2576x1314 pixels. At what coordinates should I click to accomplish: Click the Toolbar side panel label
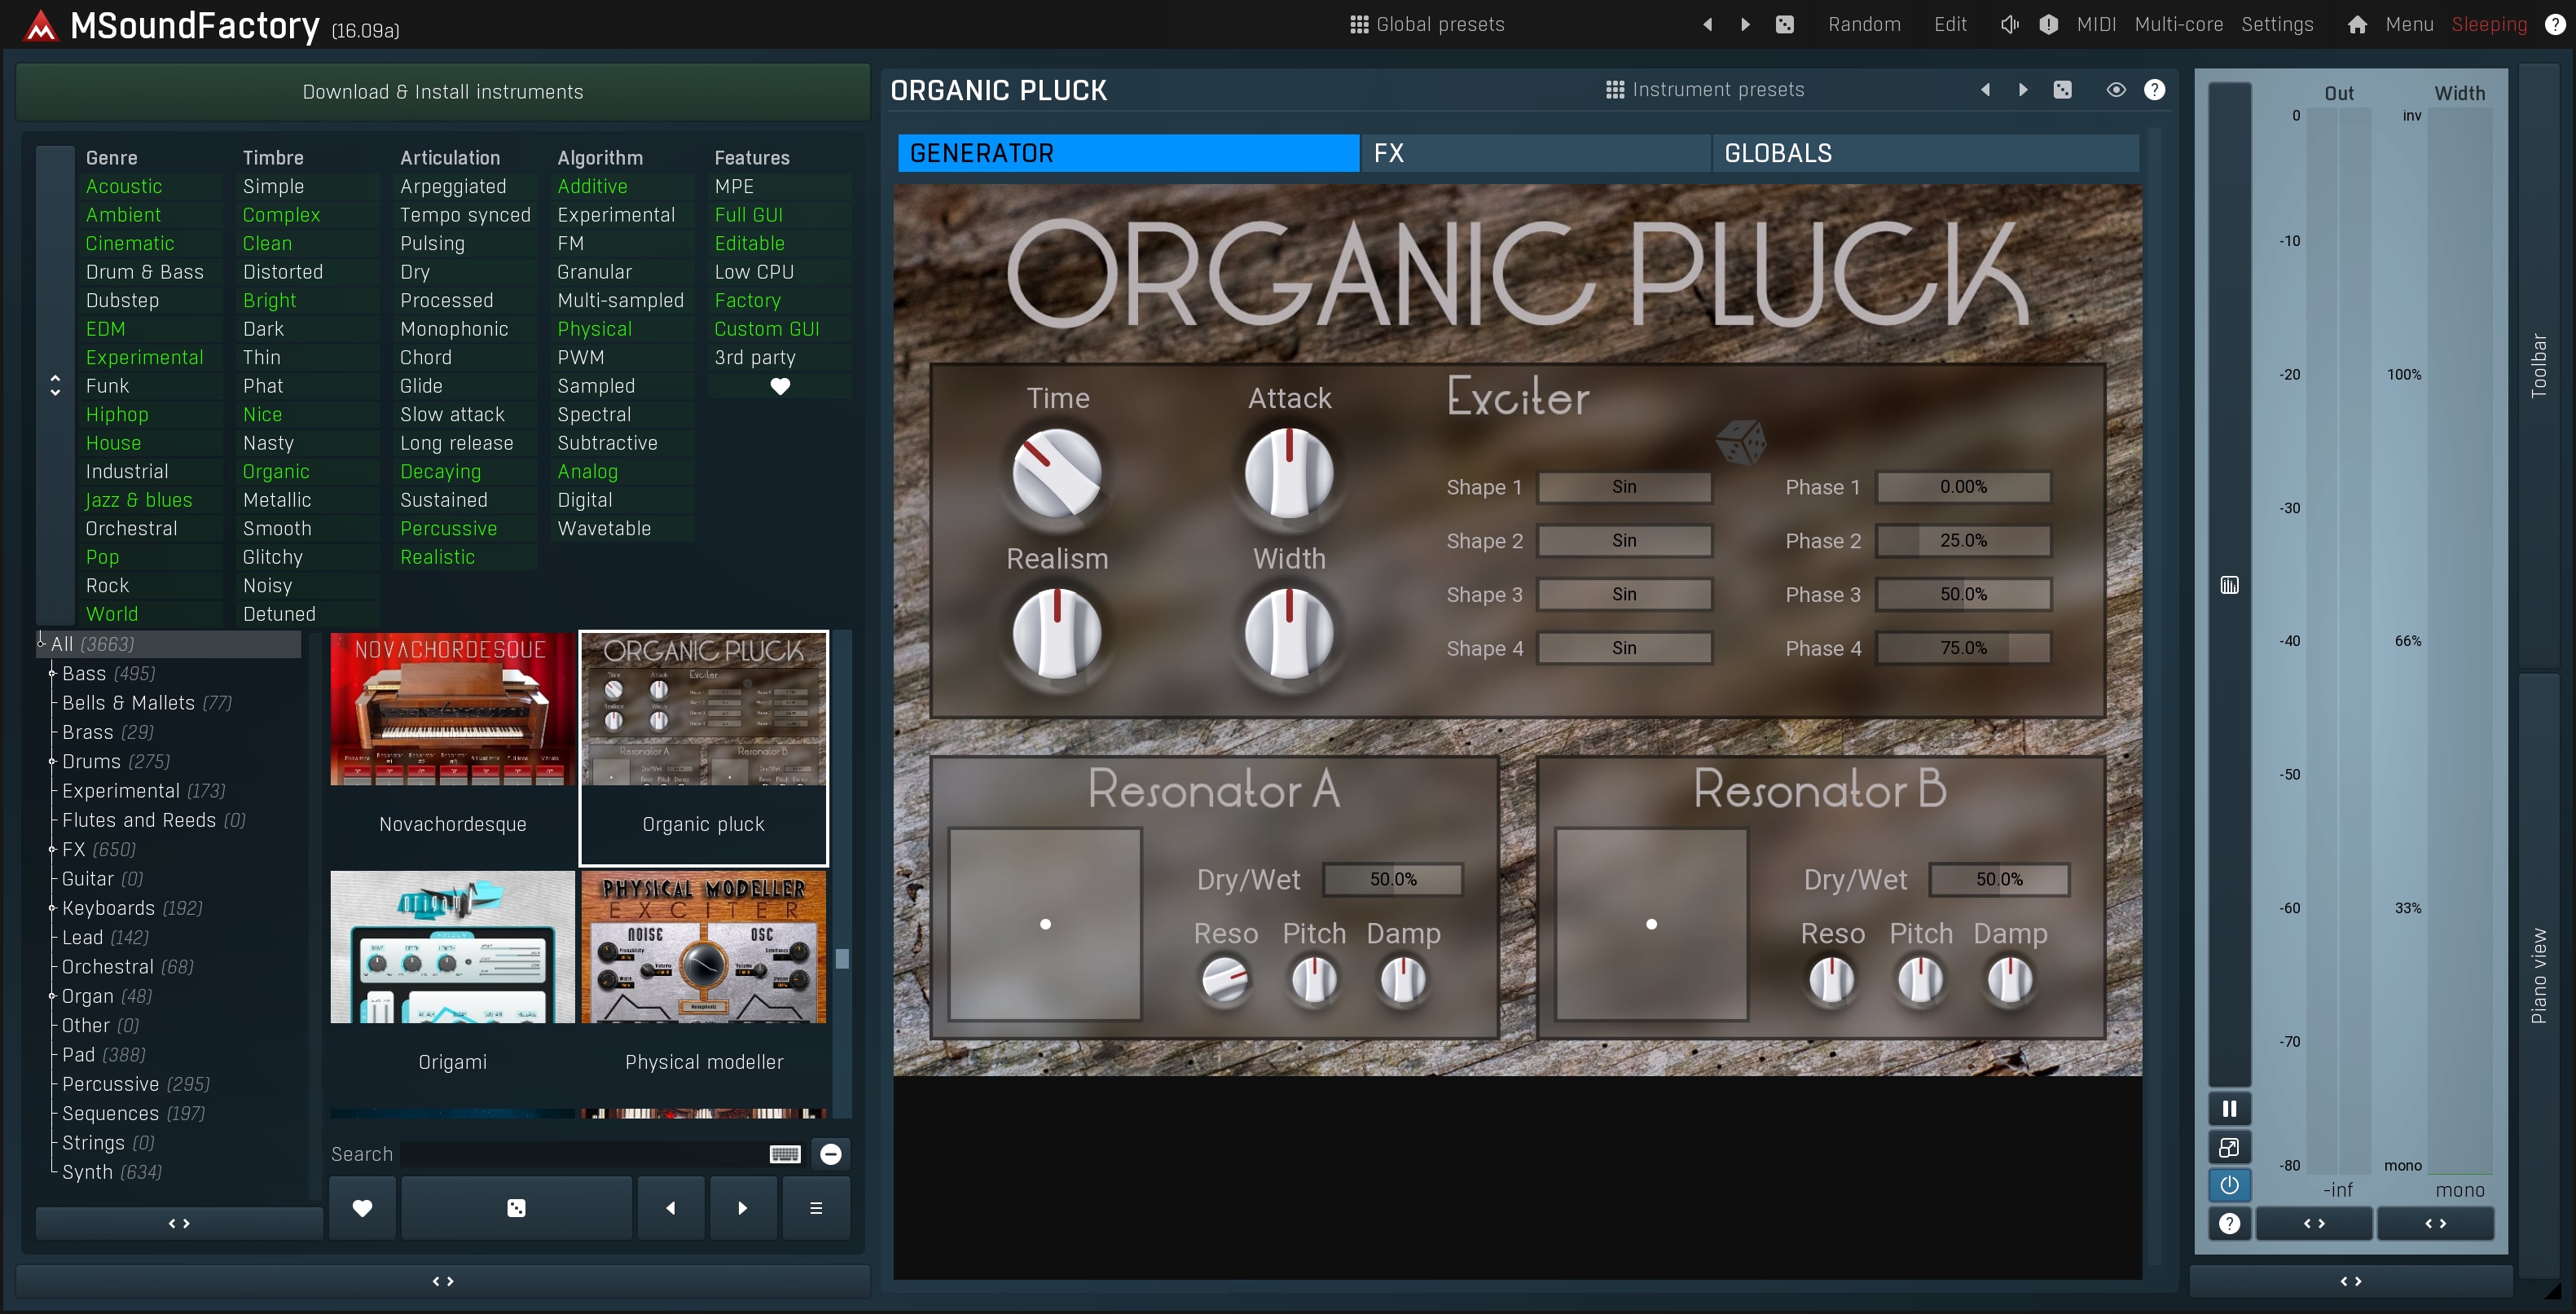pos(2538,366)
